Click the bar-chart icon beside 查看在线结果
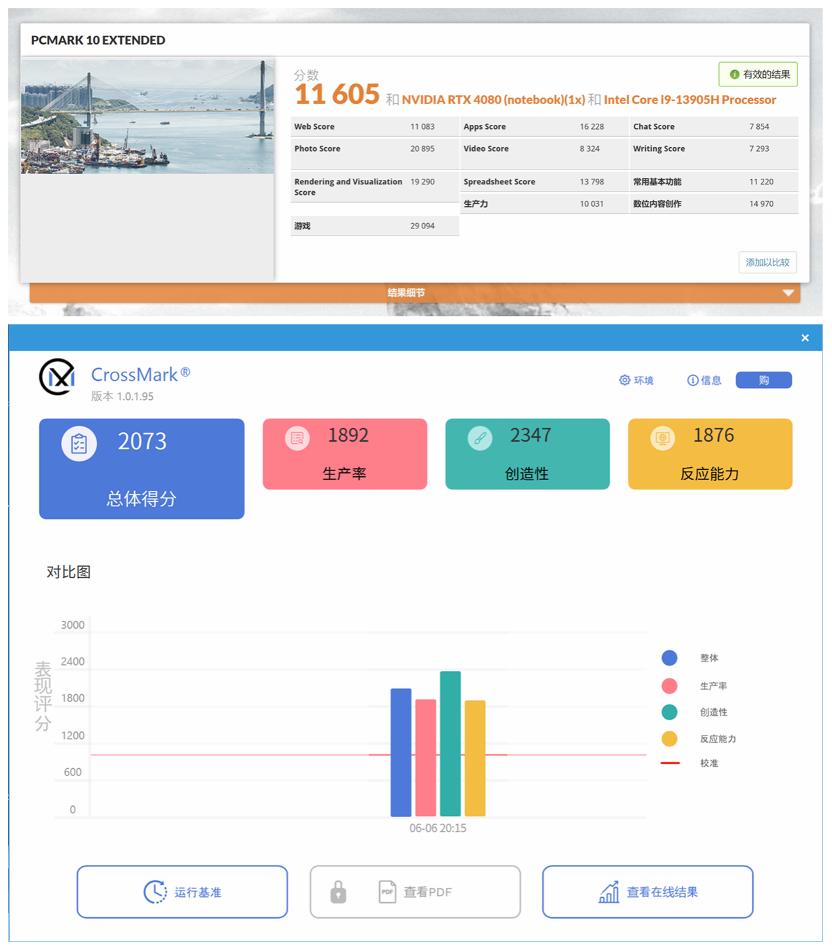The width and height of the screenshot is (832, 950). pos(609,891)
